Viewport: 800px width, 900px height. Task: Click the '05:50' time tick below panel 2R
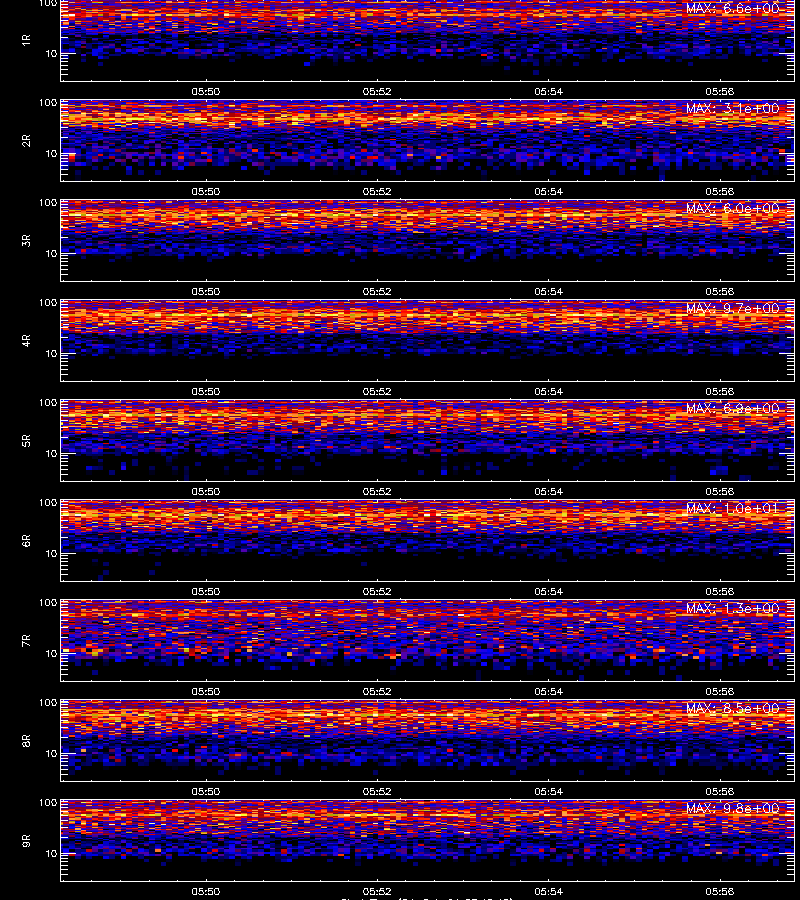[x=205, y=192]
